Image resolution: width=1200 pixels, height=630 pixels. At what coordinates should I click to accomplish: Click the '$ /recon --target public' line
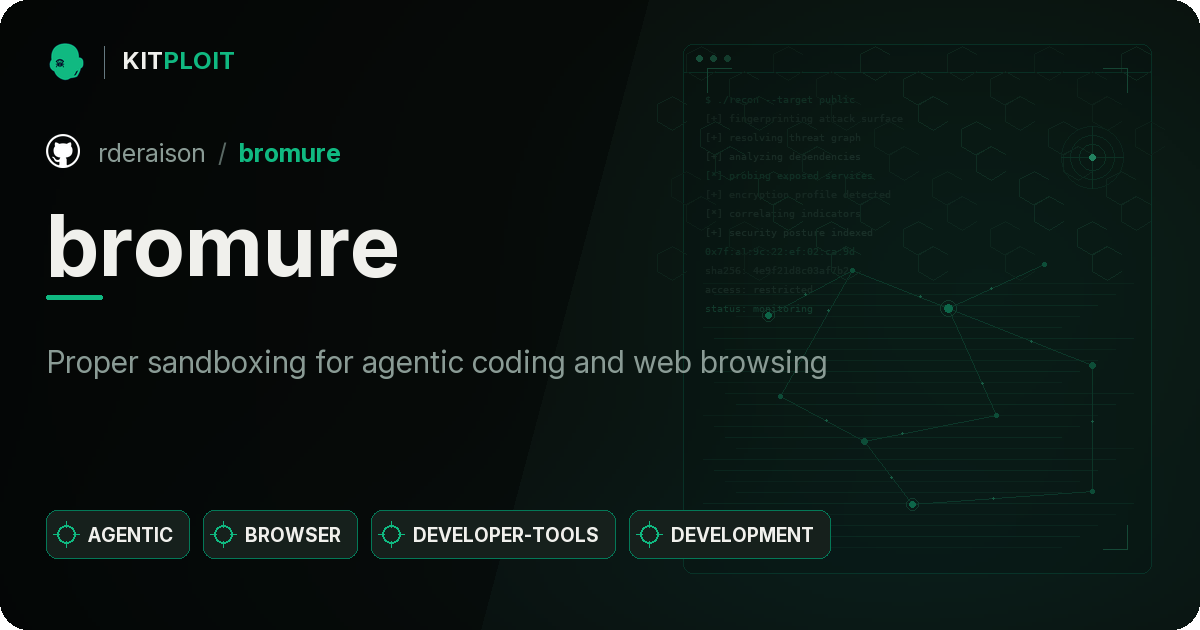tap(780, 100)
